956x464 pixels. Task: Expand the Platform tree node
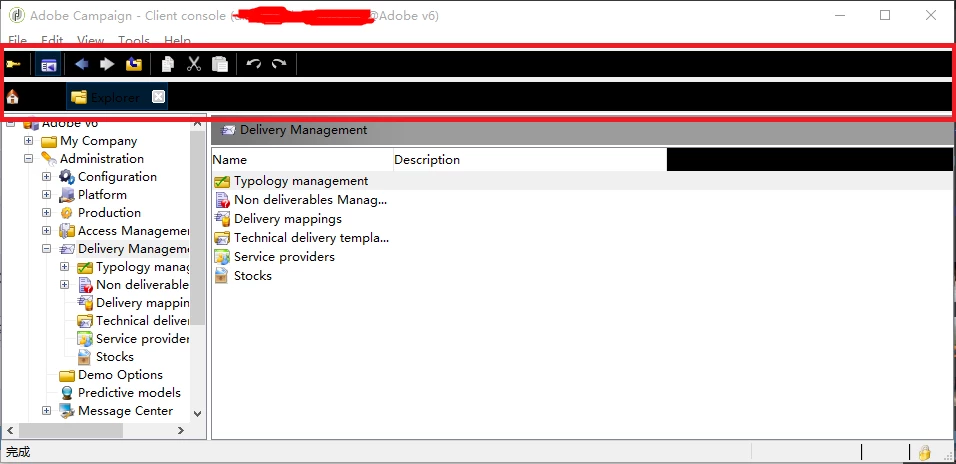(46, 195)
